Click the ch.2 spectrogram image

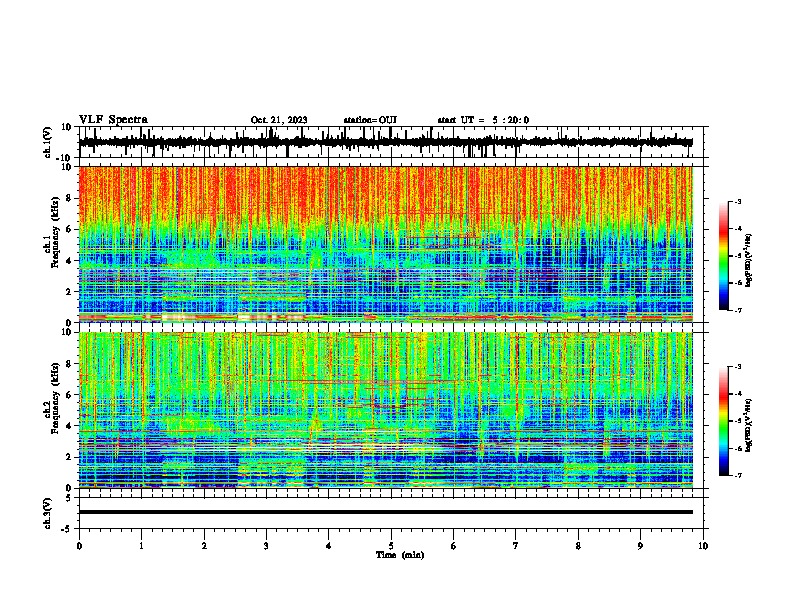point(385,410)
